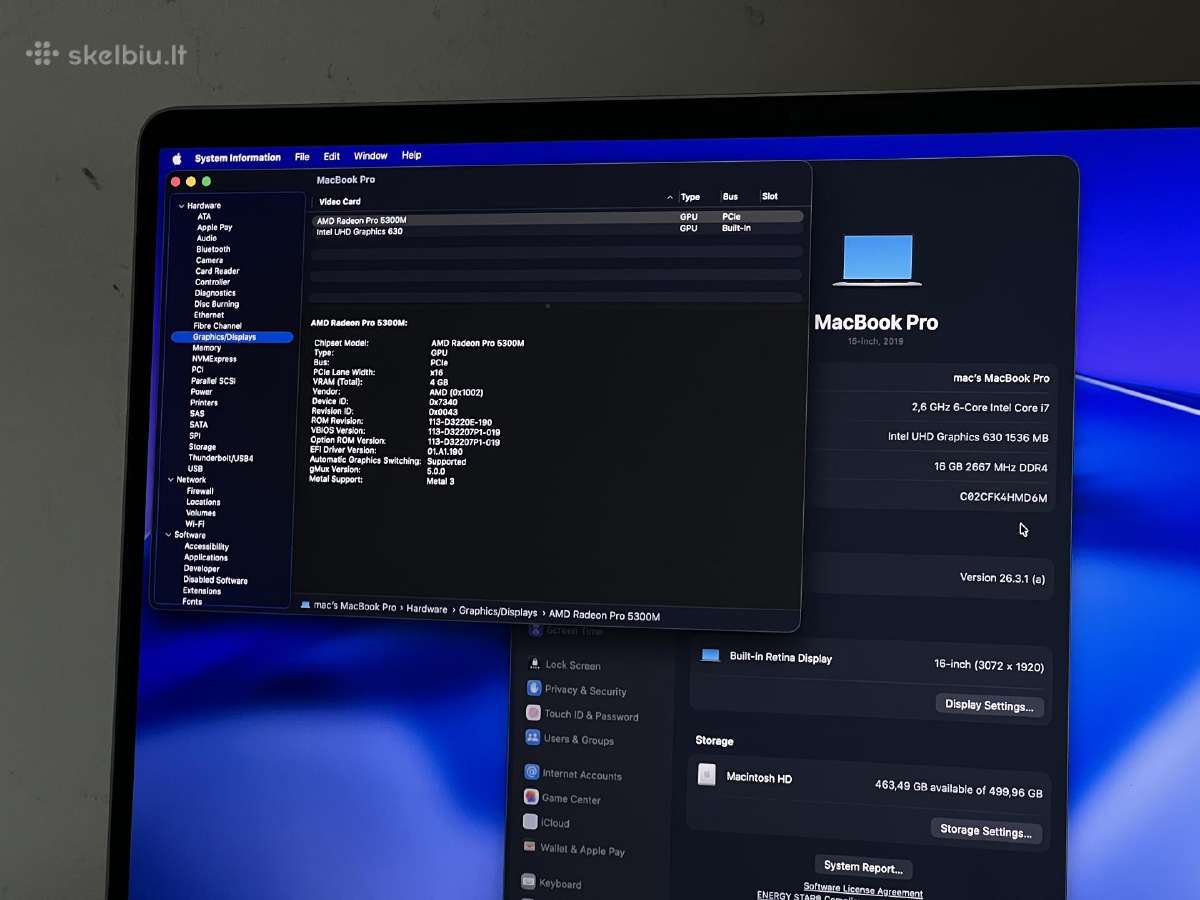Click the Version 26.3.1 (a) text

[x=1002, y=578]
